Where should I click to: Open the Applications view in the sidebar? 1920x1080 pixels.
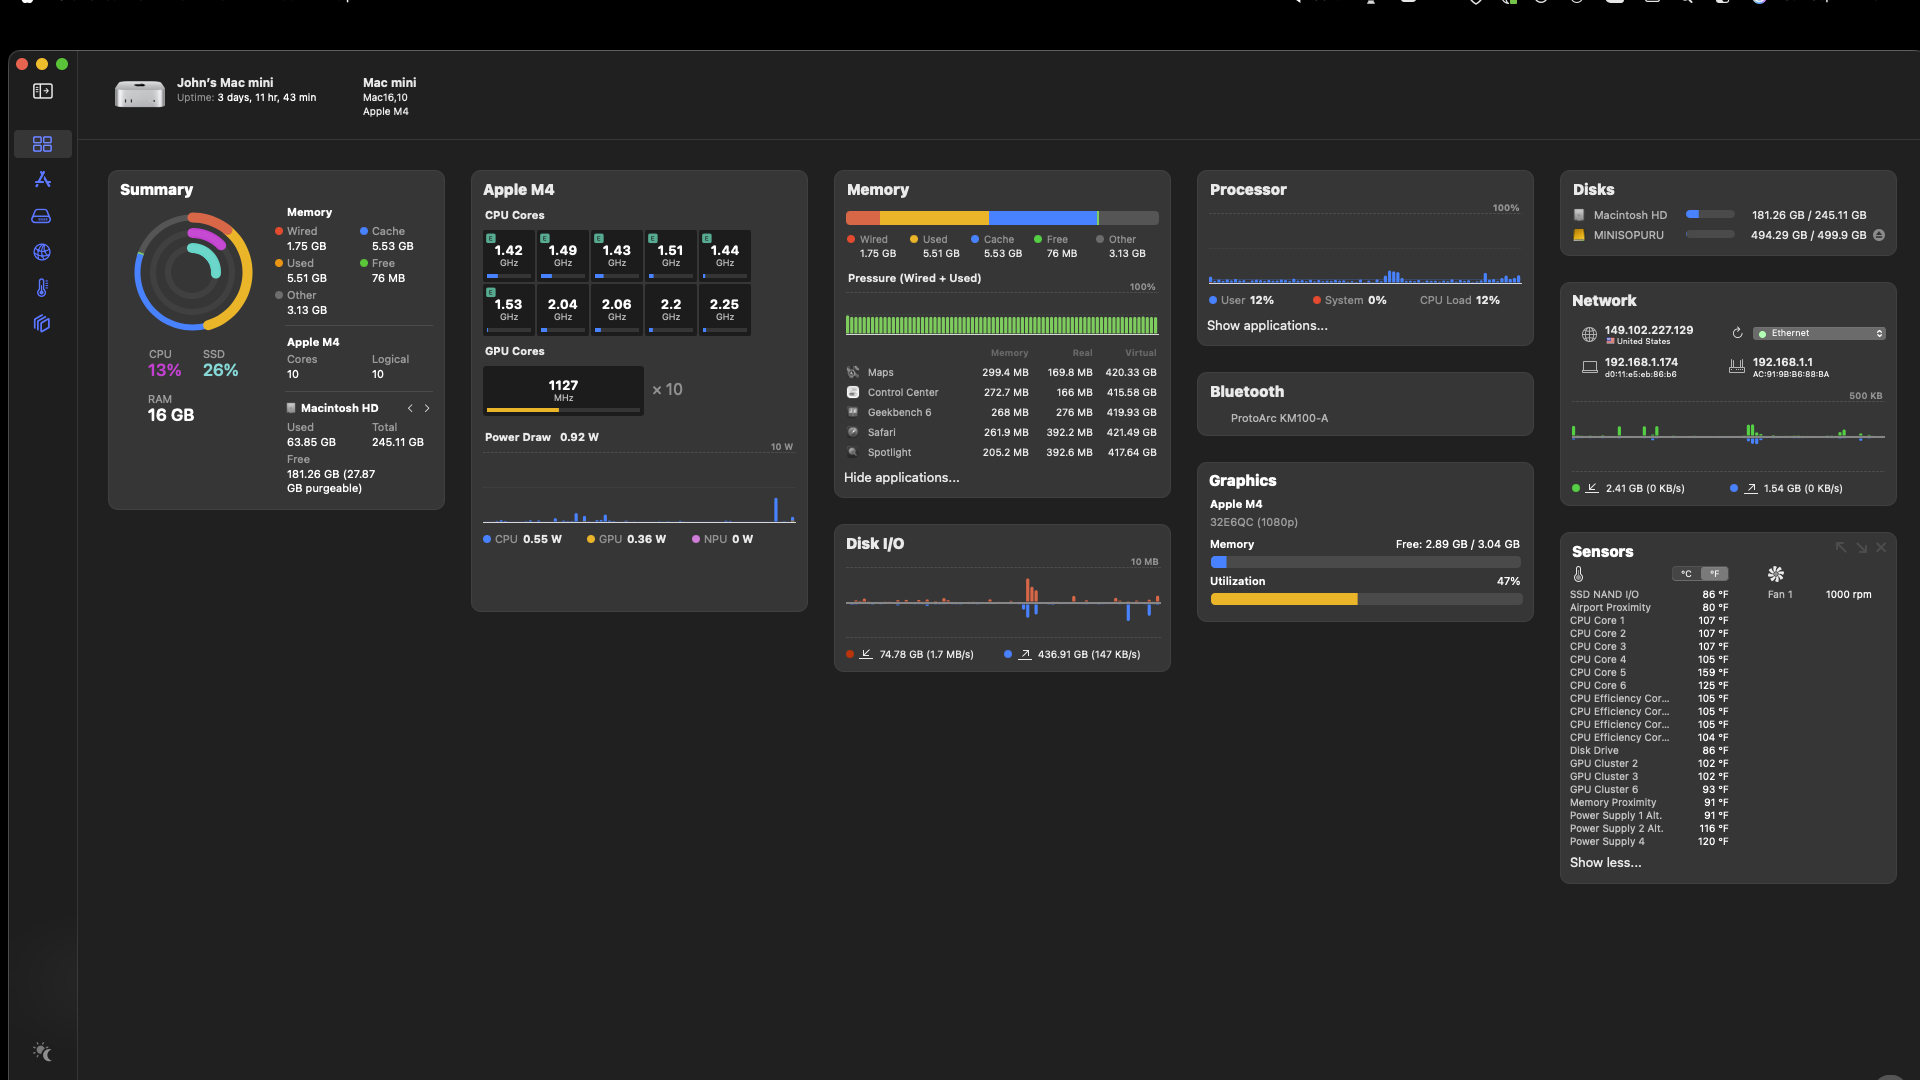pos(42,180)
